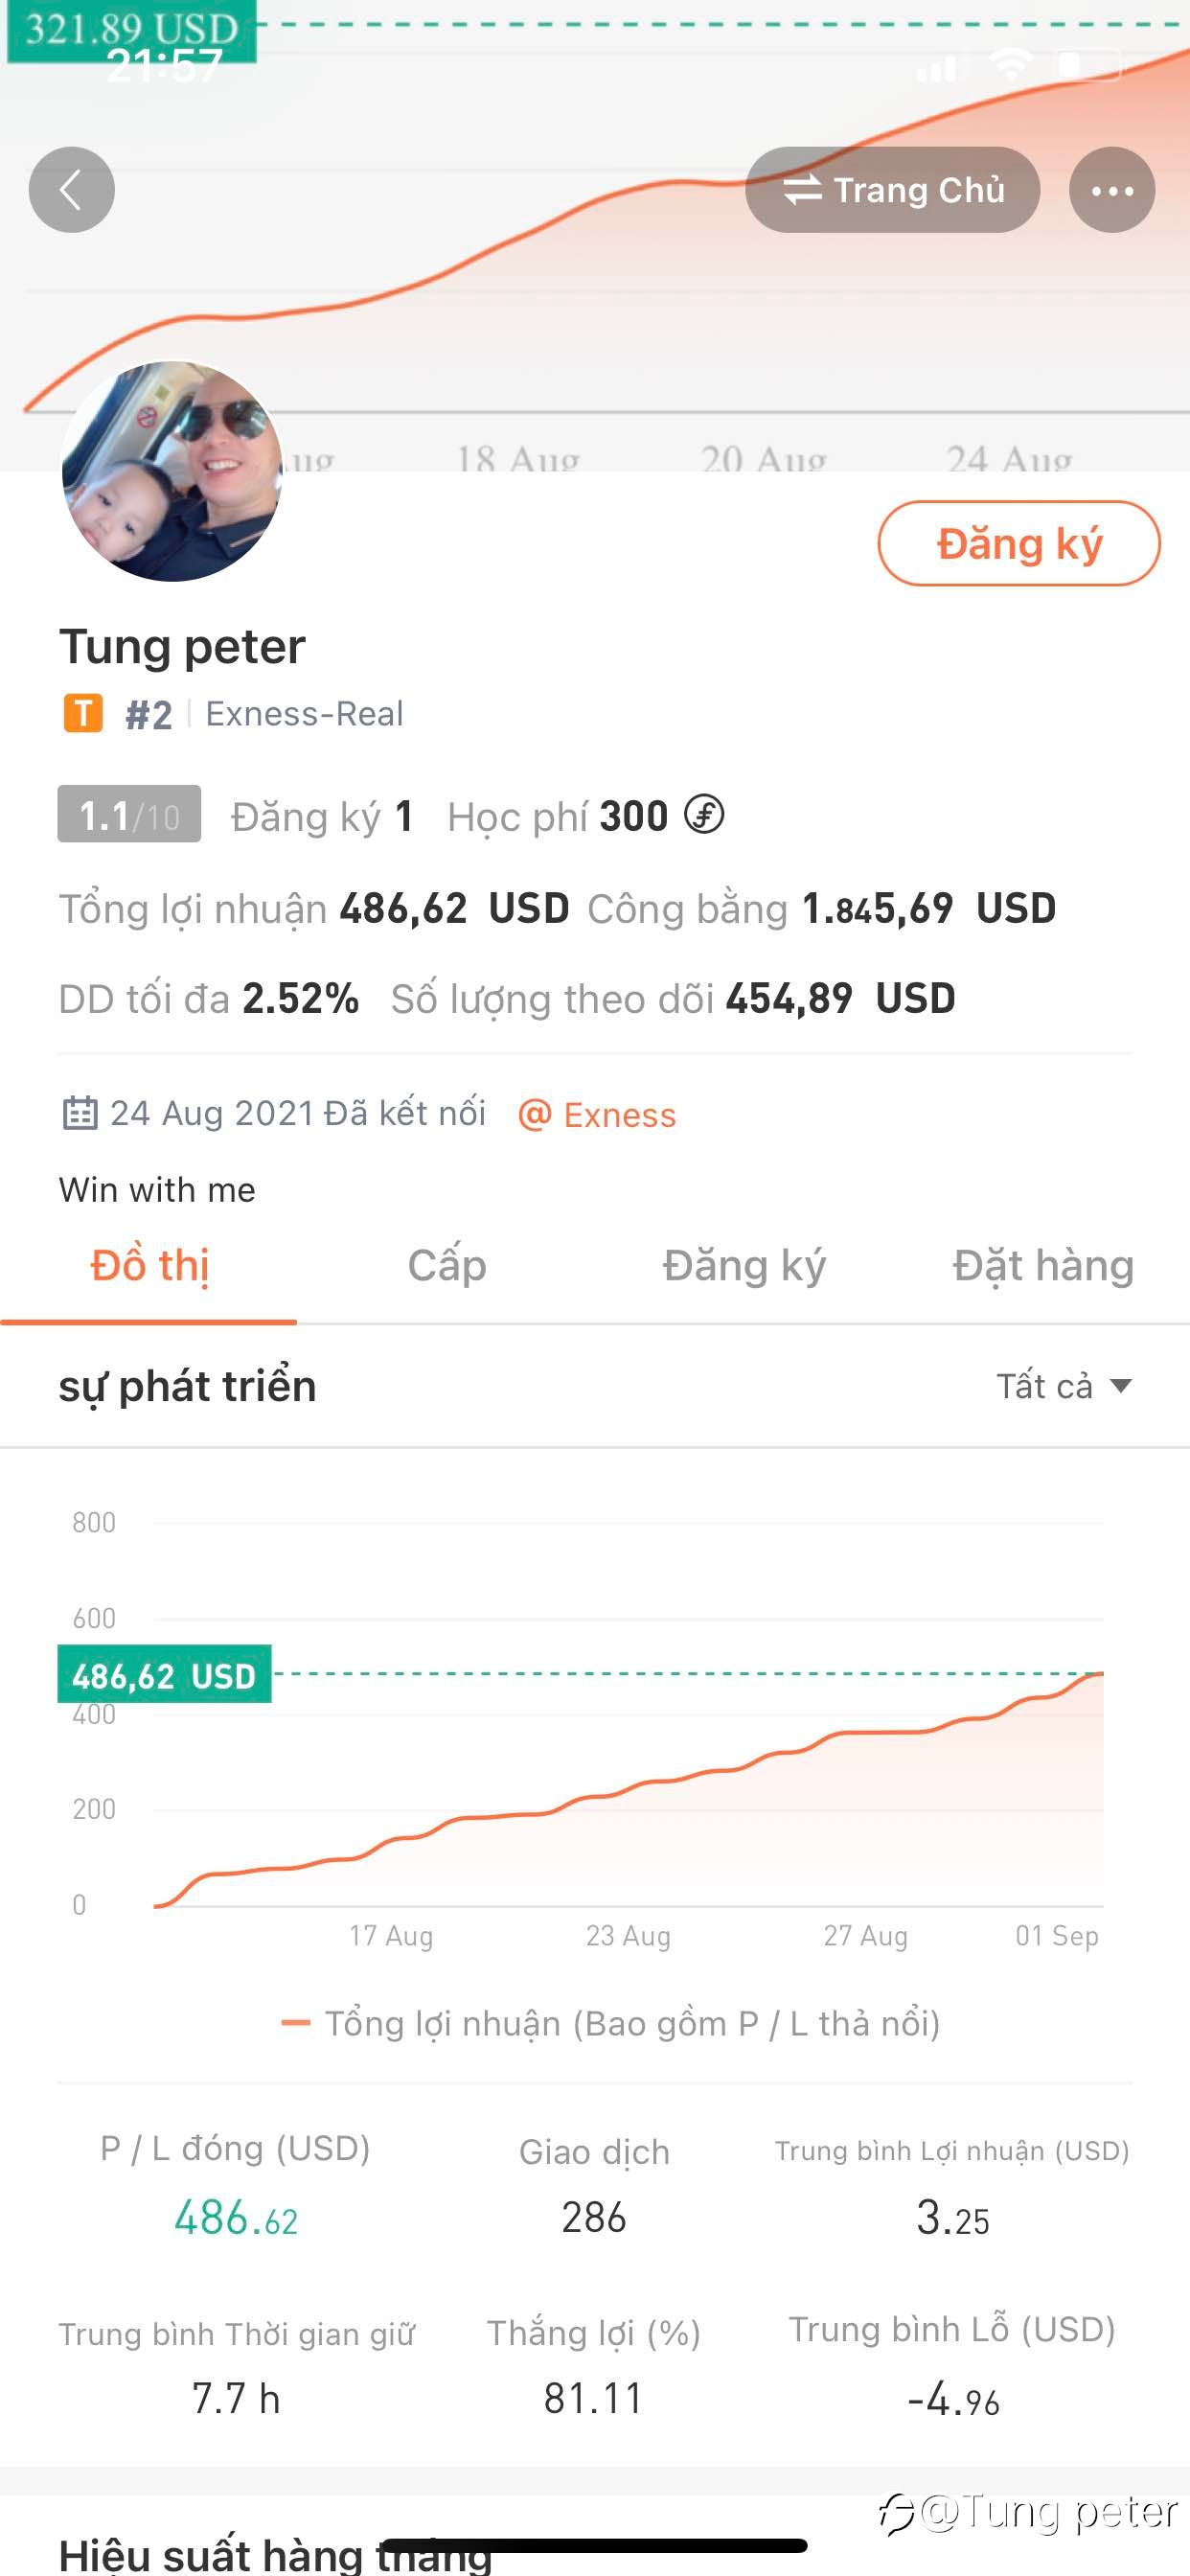This screenshot has width=1190, height=2576.
Task: Tap the calendar icon beside 24 Aug 2021
Action: 80,1113
